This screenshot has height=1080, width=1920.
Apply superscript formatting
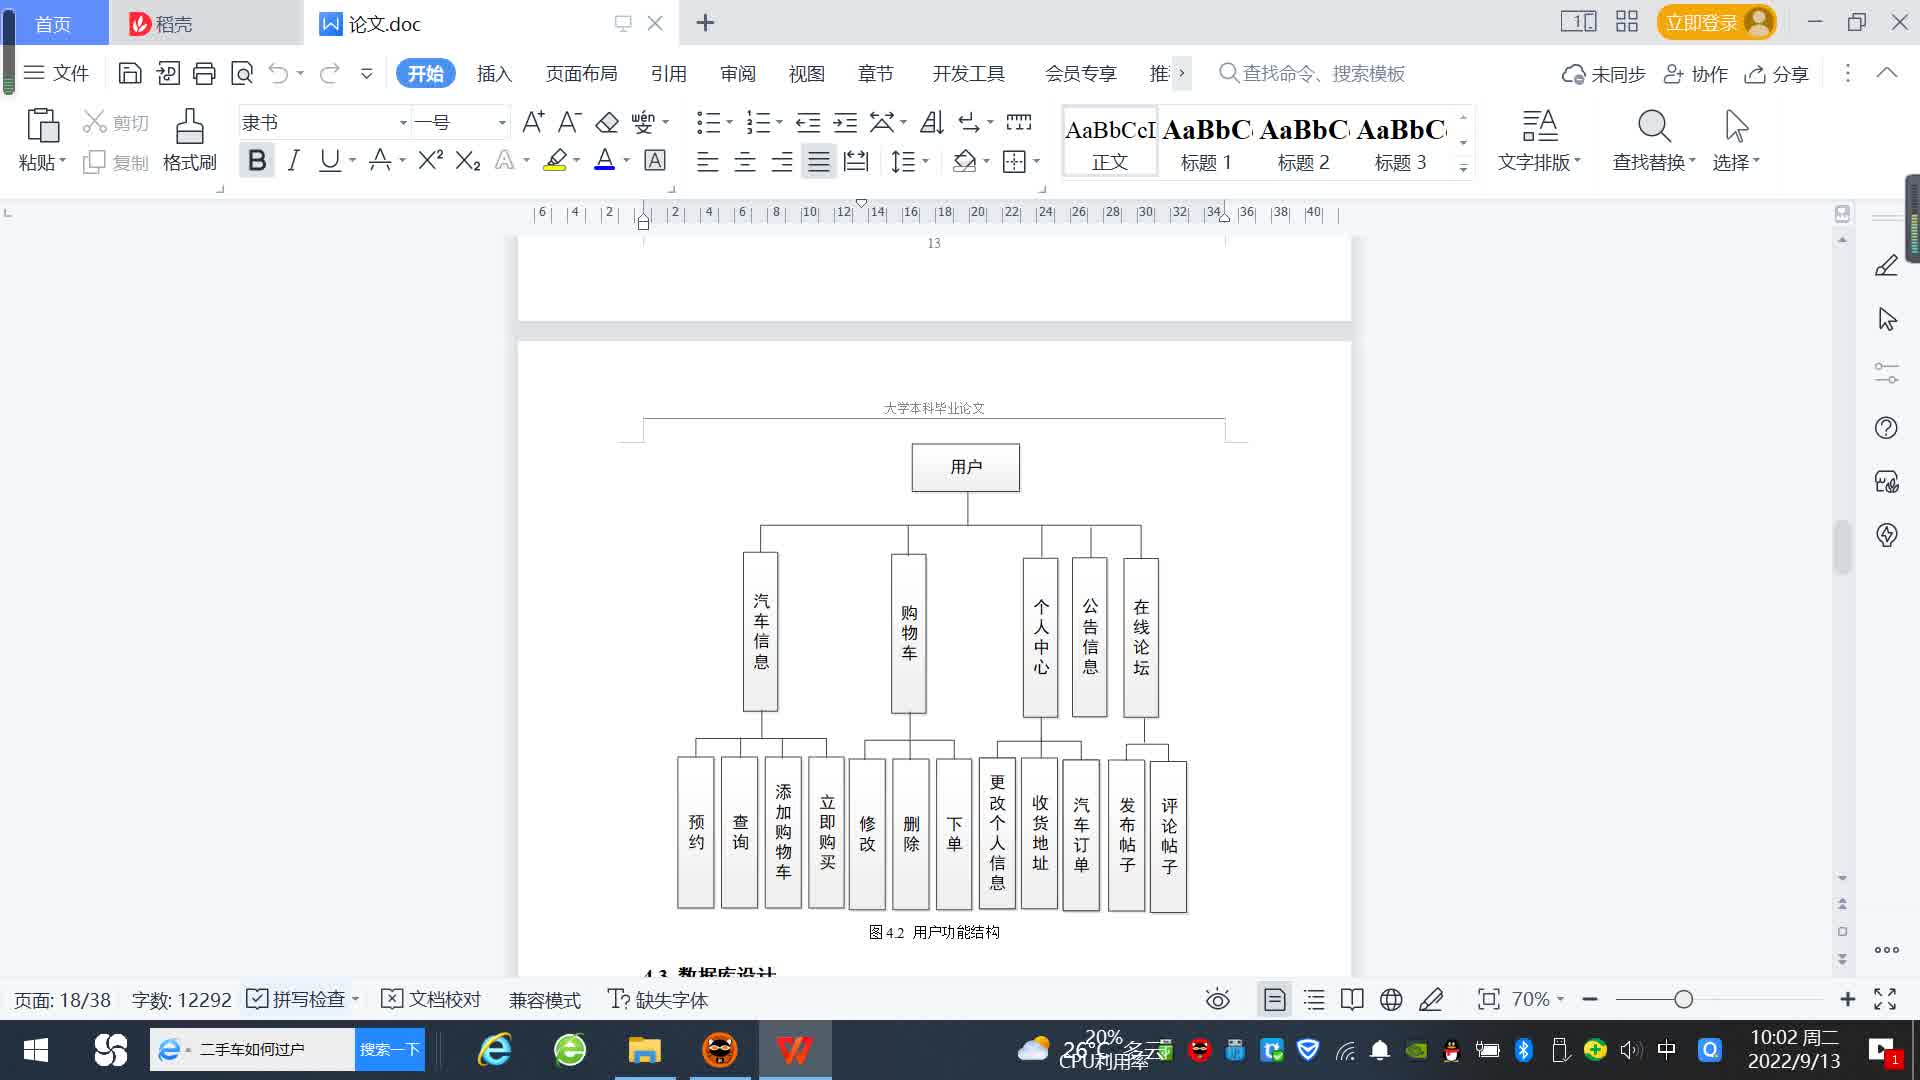point(431,160)
